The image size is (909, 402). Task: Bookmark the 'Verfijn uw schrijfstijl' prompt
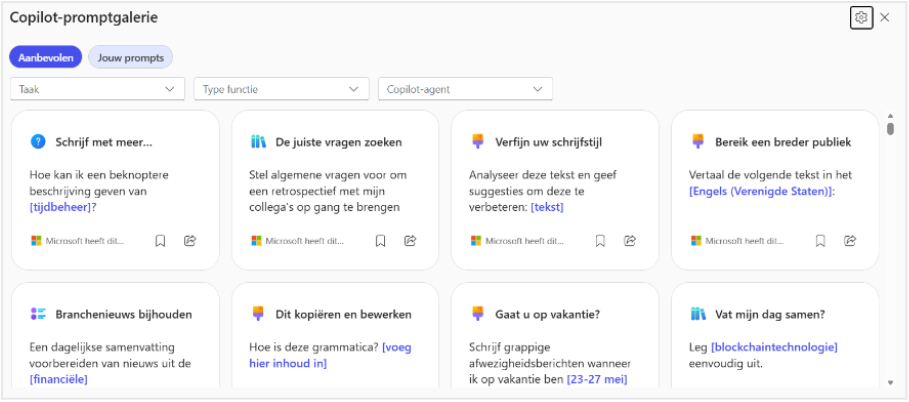[600, 240]
